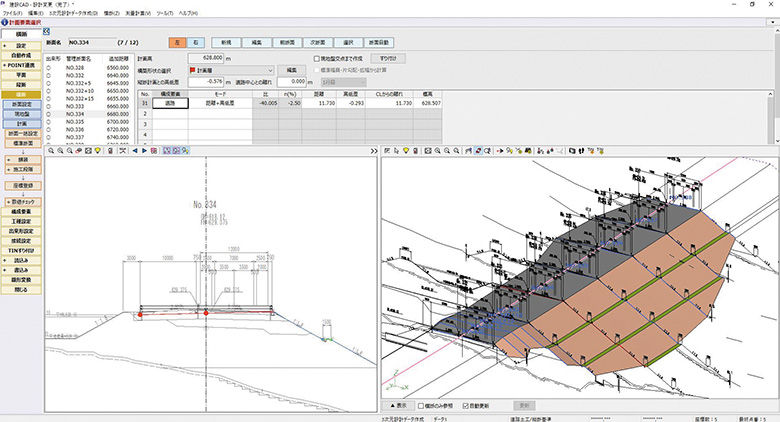Click the leftmost icon of the 3D toolbar

click(x=387, y=150)
